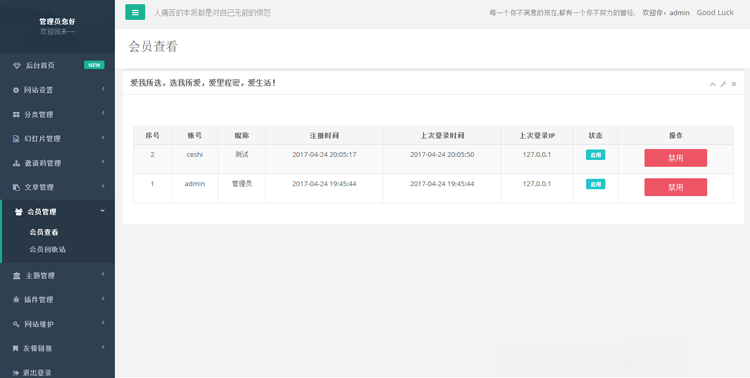Toggle the sidebar with the green hamburger button
Screen dimensions: 750x378
point(135,12)
